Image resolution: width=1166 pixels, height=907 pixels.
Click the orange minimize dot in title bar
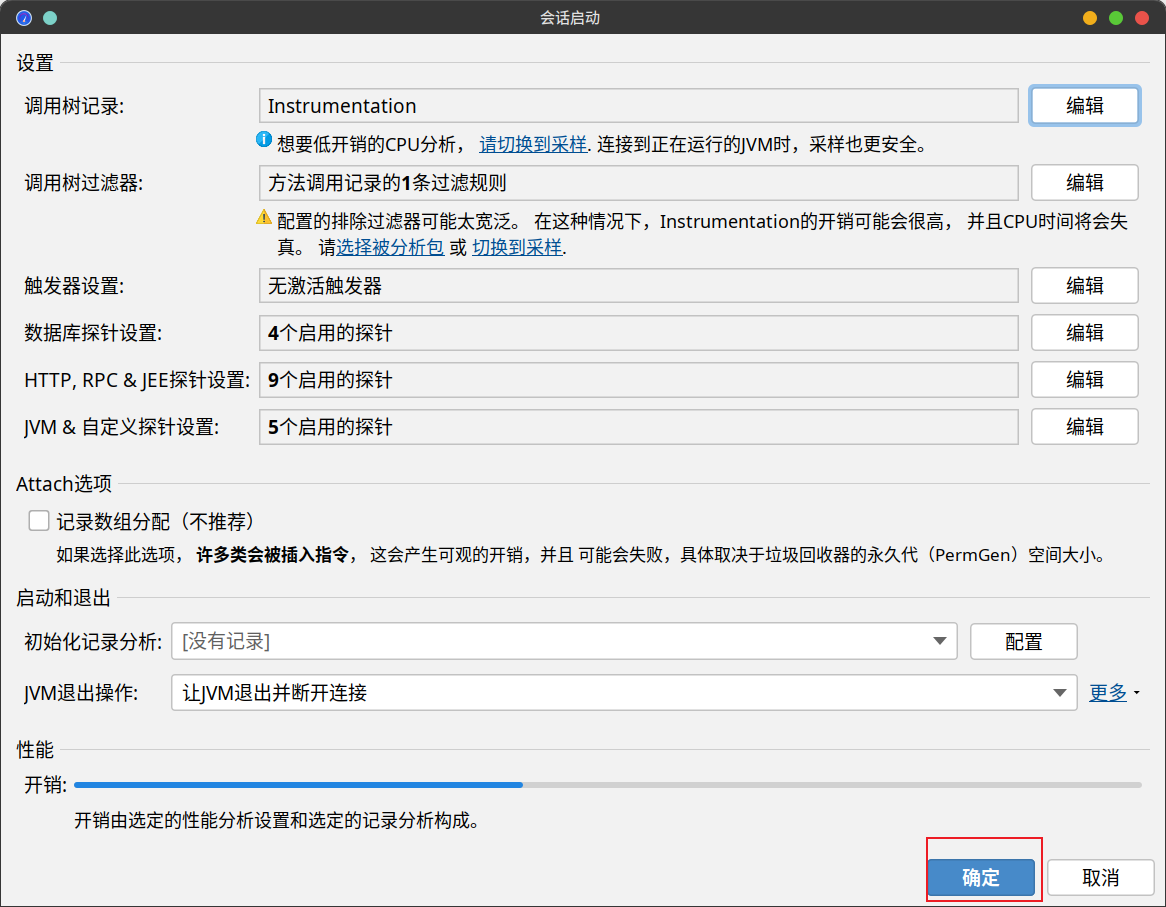pos(1090,18)
